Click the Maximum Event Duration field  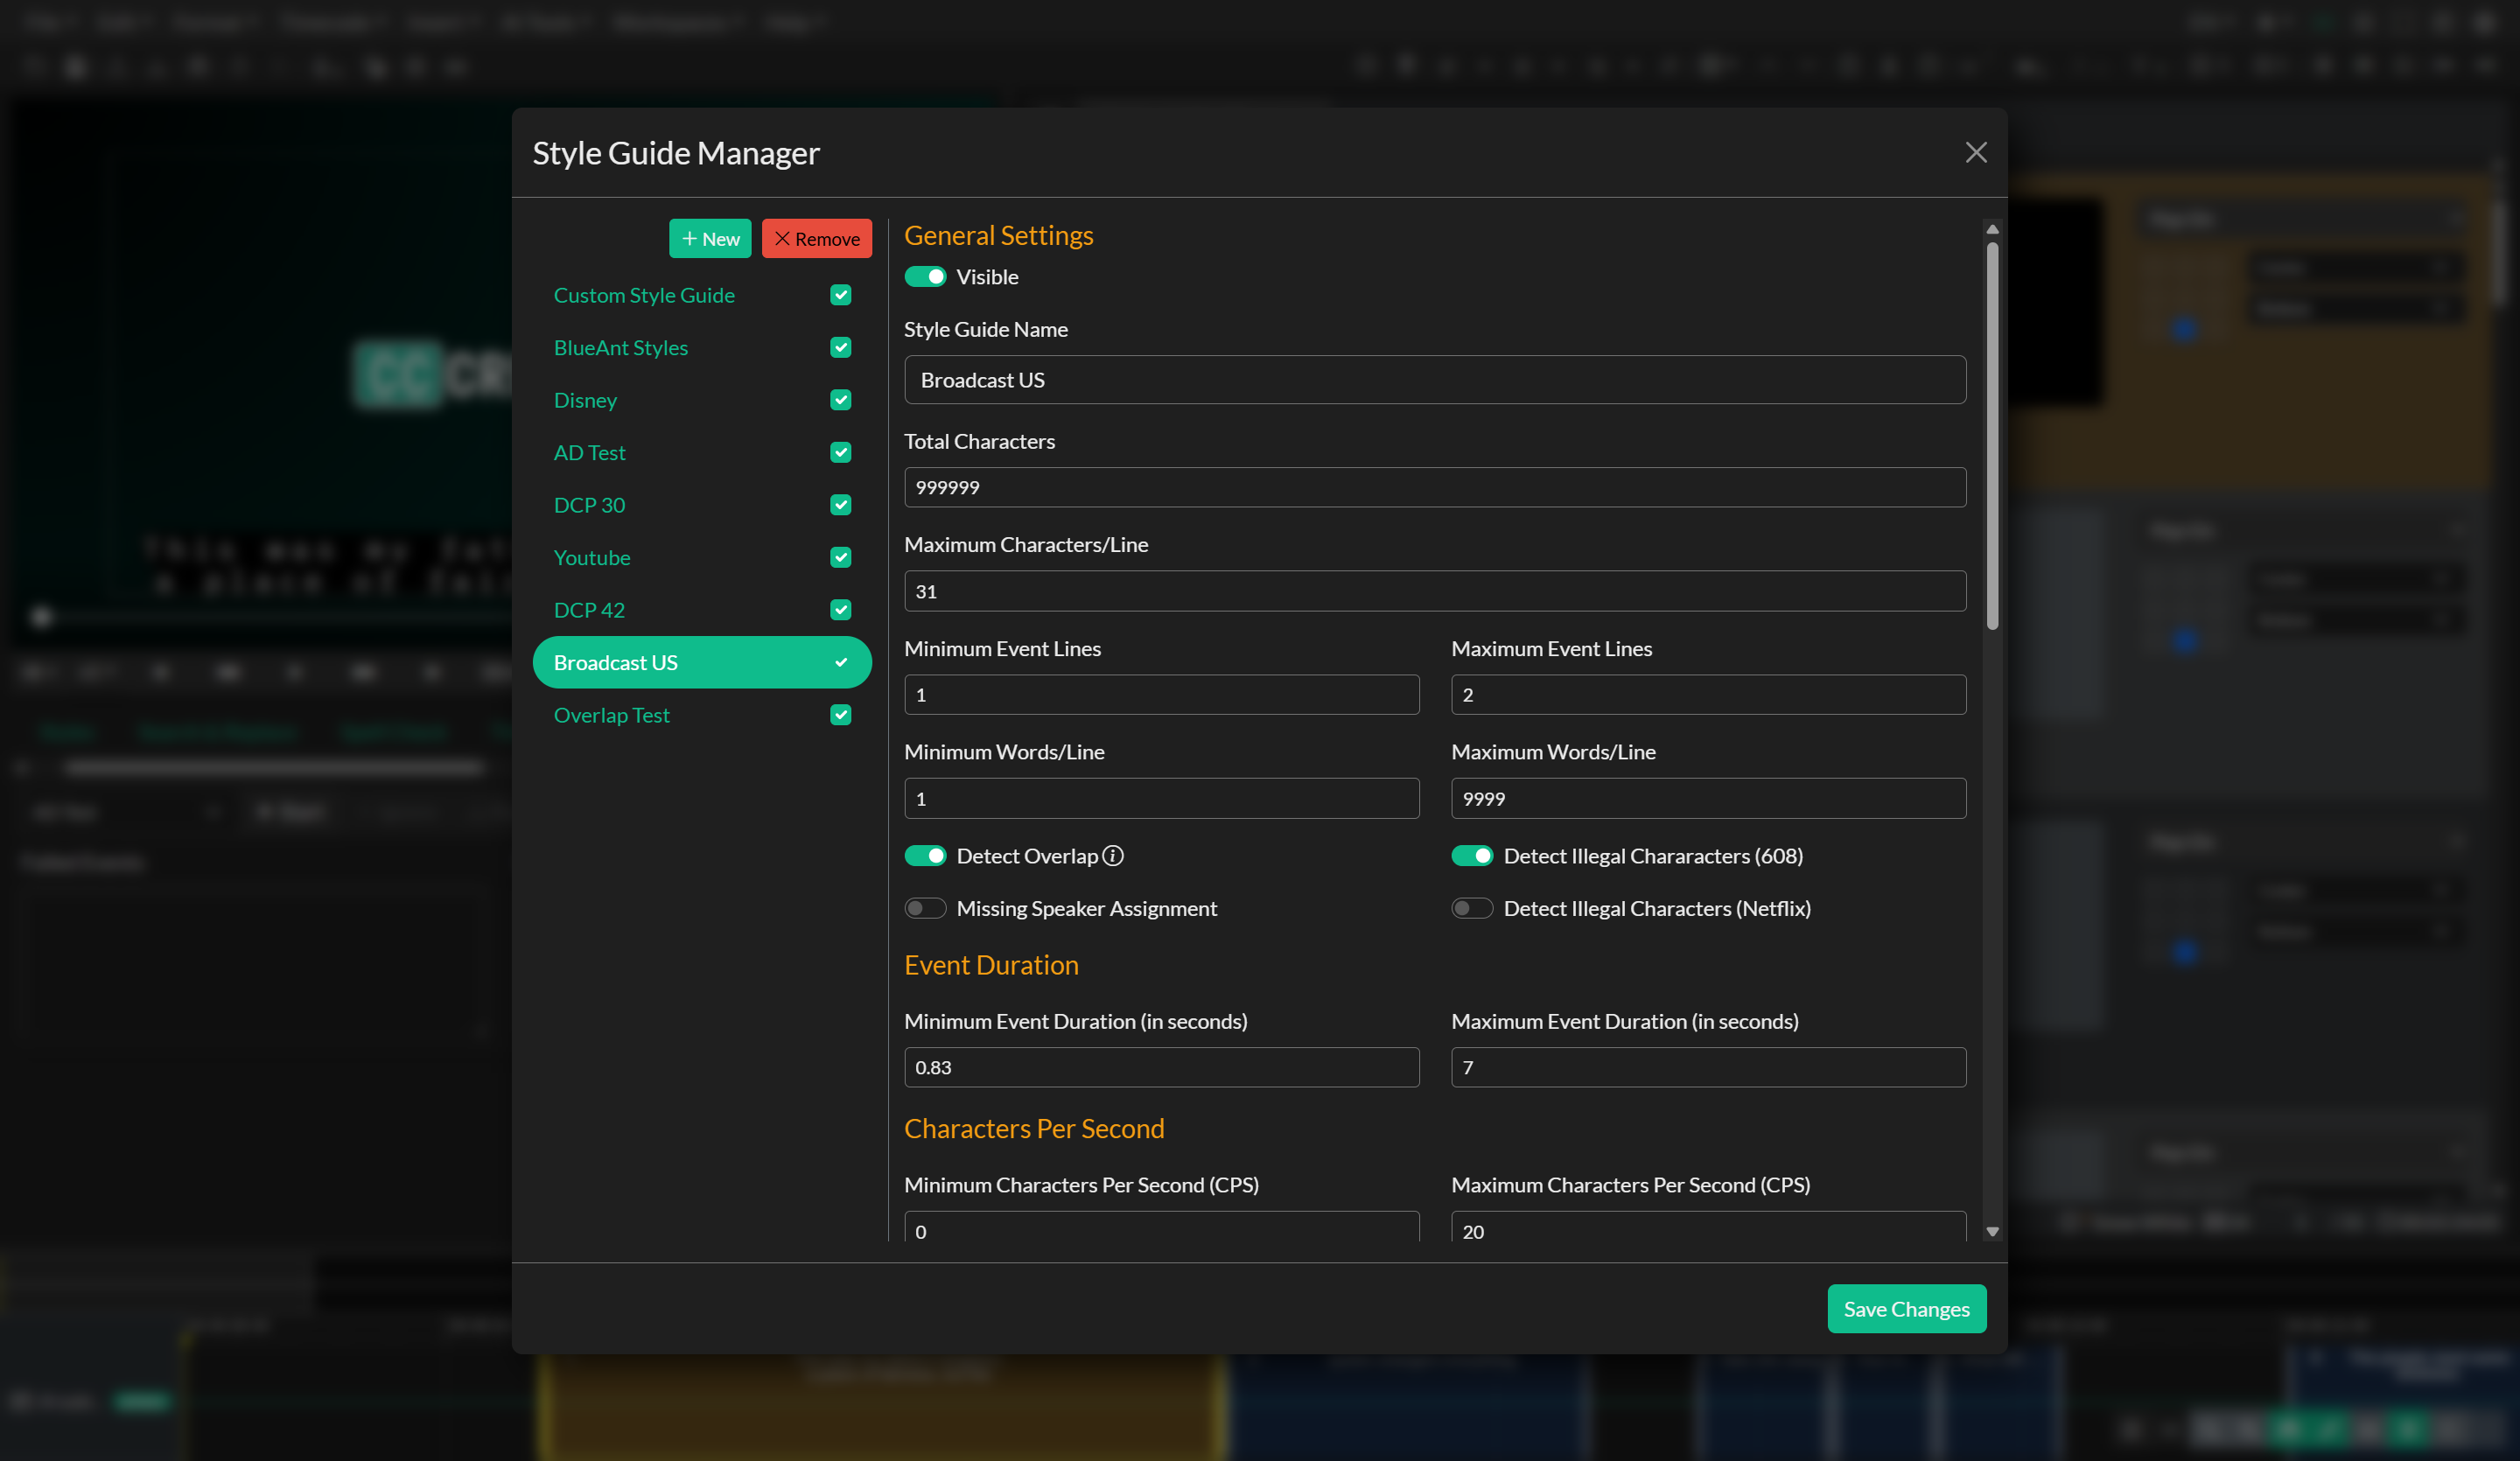(x=1708, y=1067)
